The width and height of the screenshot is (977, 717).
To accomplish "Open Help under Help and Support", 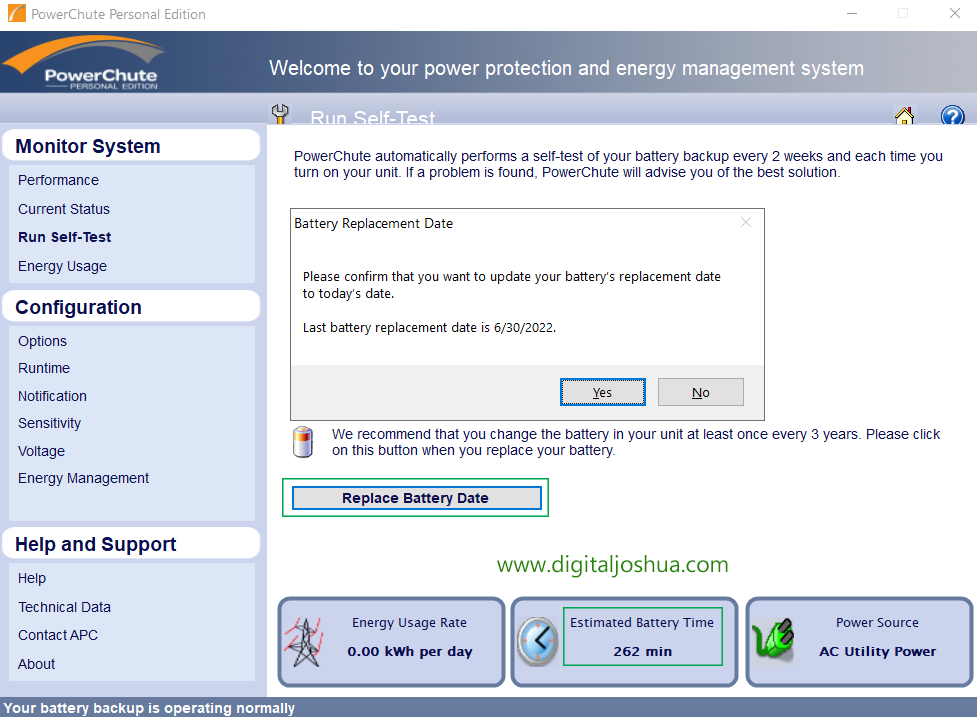I will (32, 578).
